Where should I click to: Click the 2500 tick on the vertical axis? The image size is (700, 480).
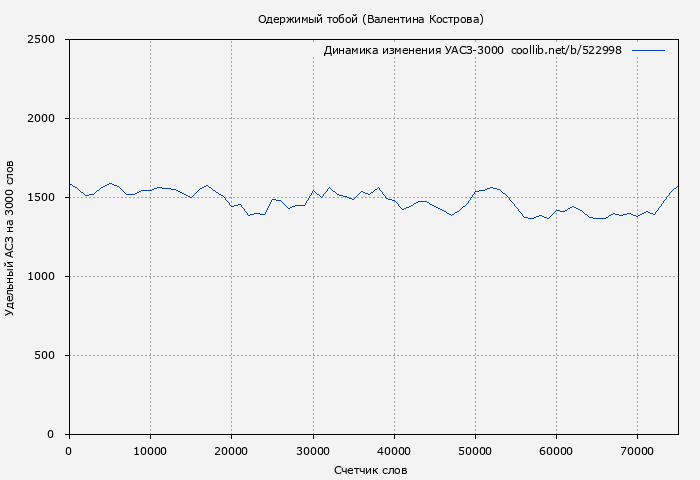click(47, 40)
